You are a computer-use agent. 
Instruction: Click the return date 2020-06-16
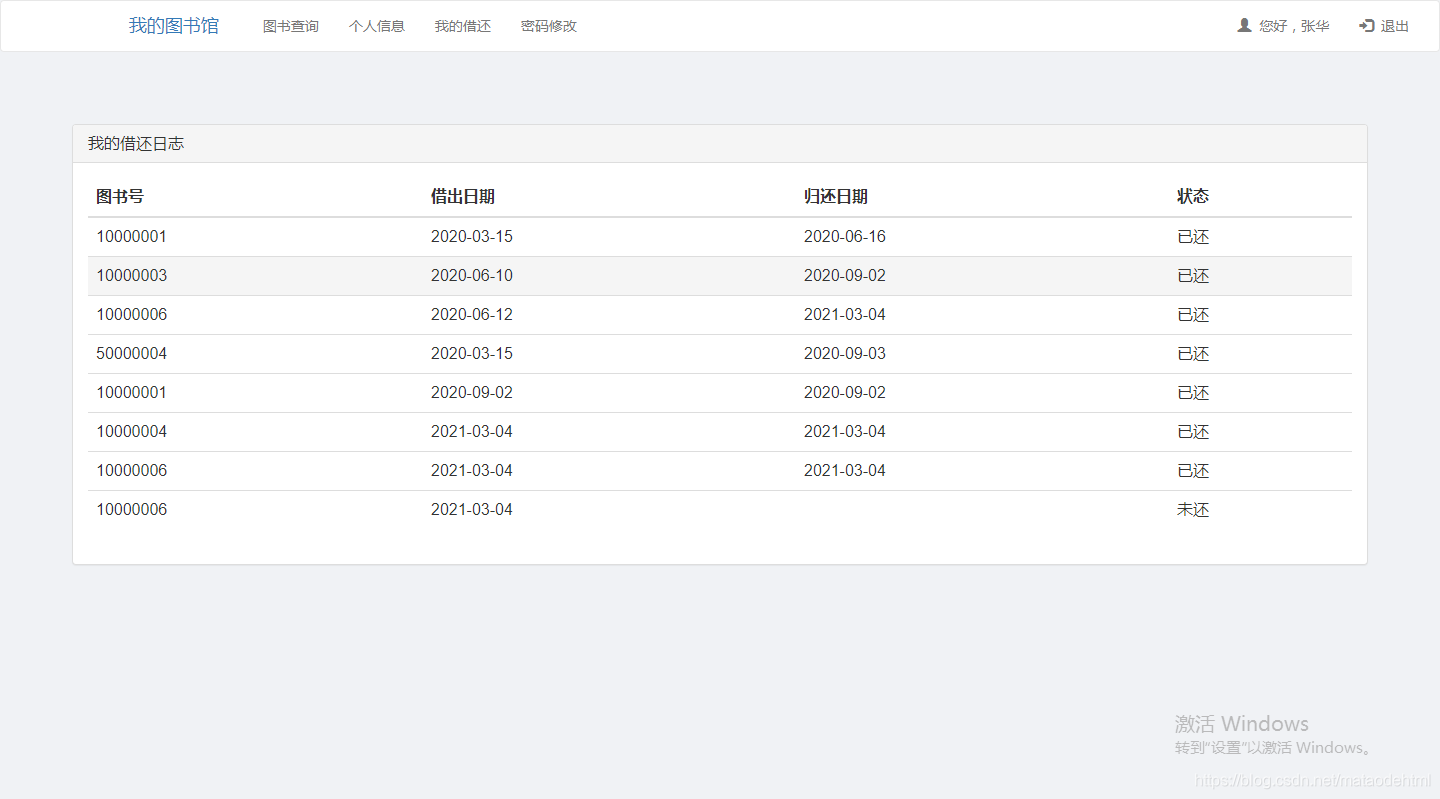point(845,237)
